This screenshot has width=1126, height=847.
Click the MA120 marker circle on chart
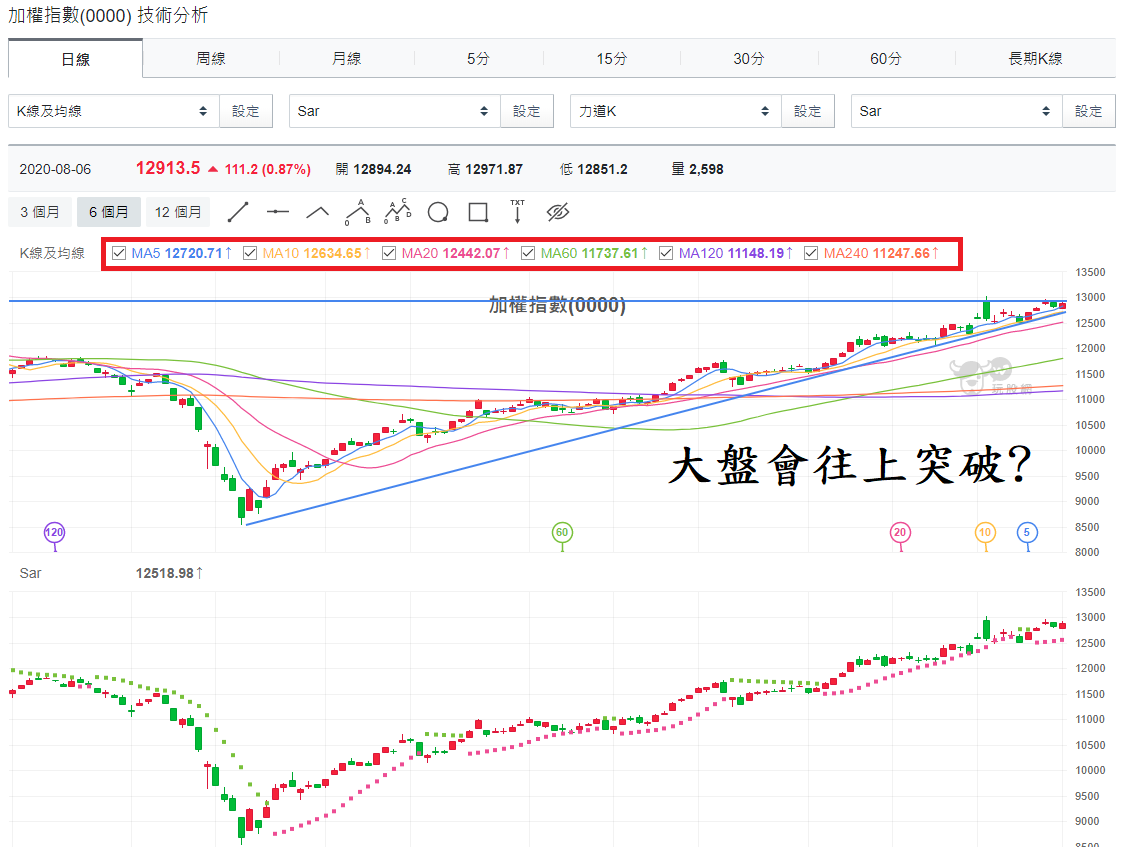55,532
